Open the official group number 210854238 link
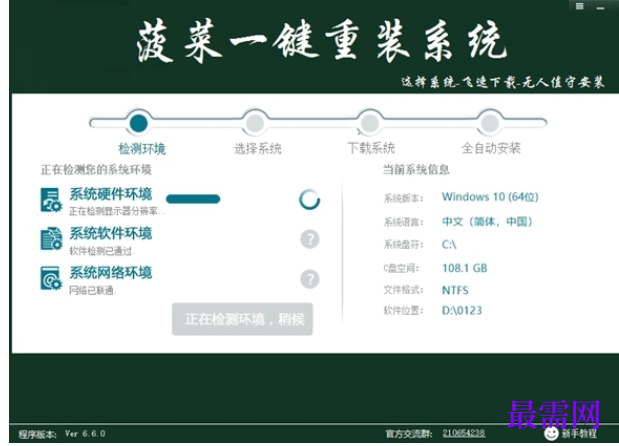Screen dimensions: 619x446 coord(464,433)
